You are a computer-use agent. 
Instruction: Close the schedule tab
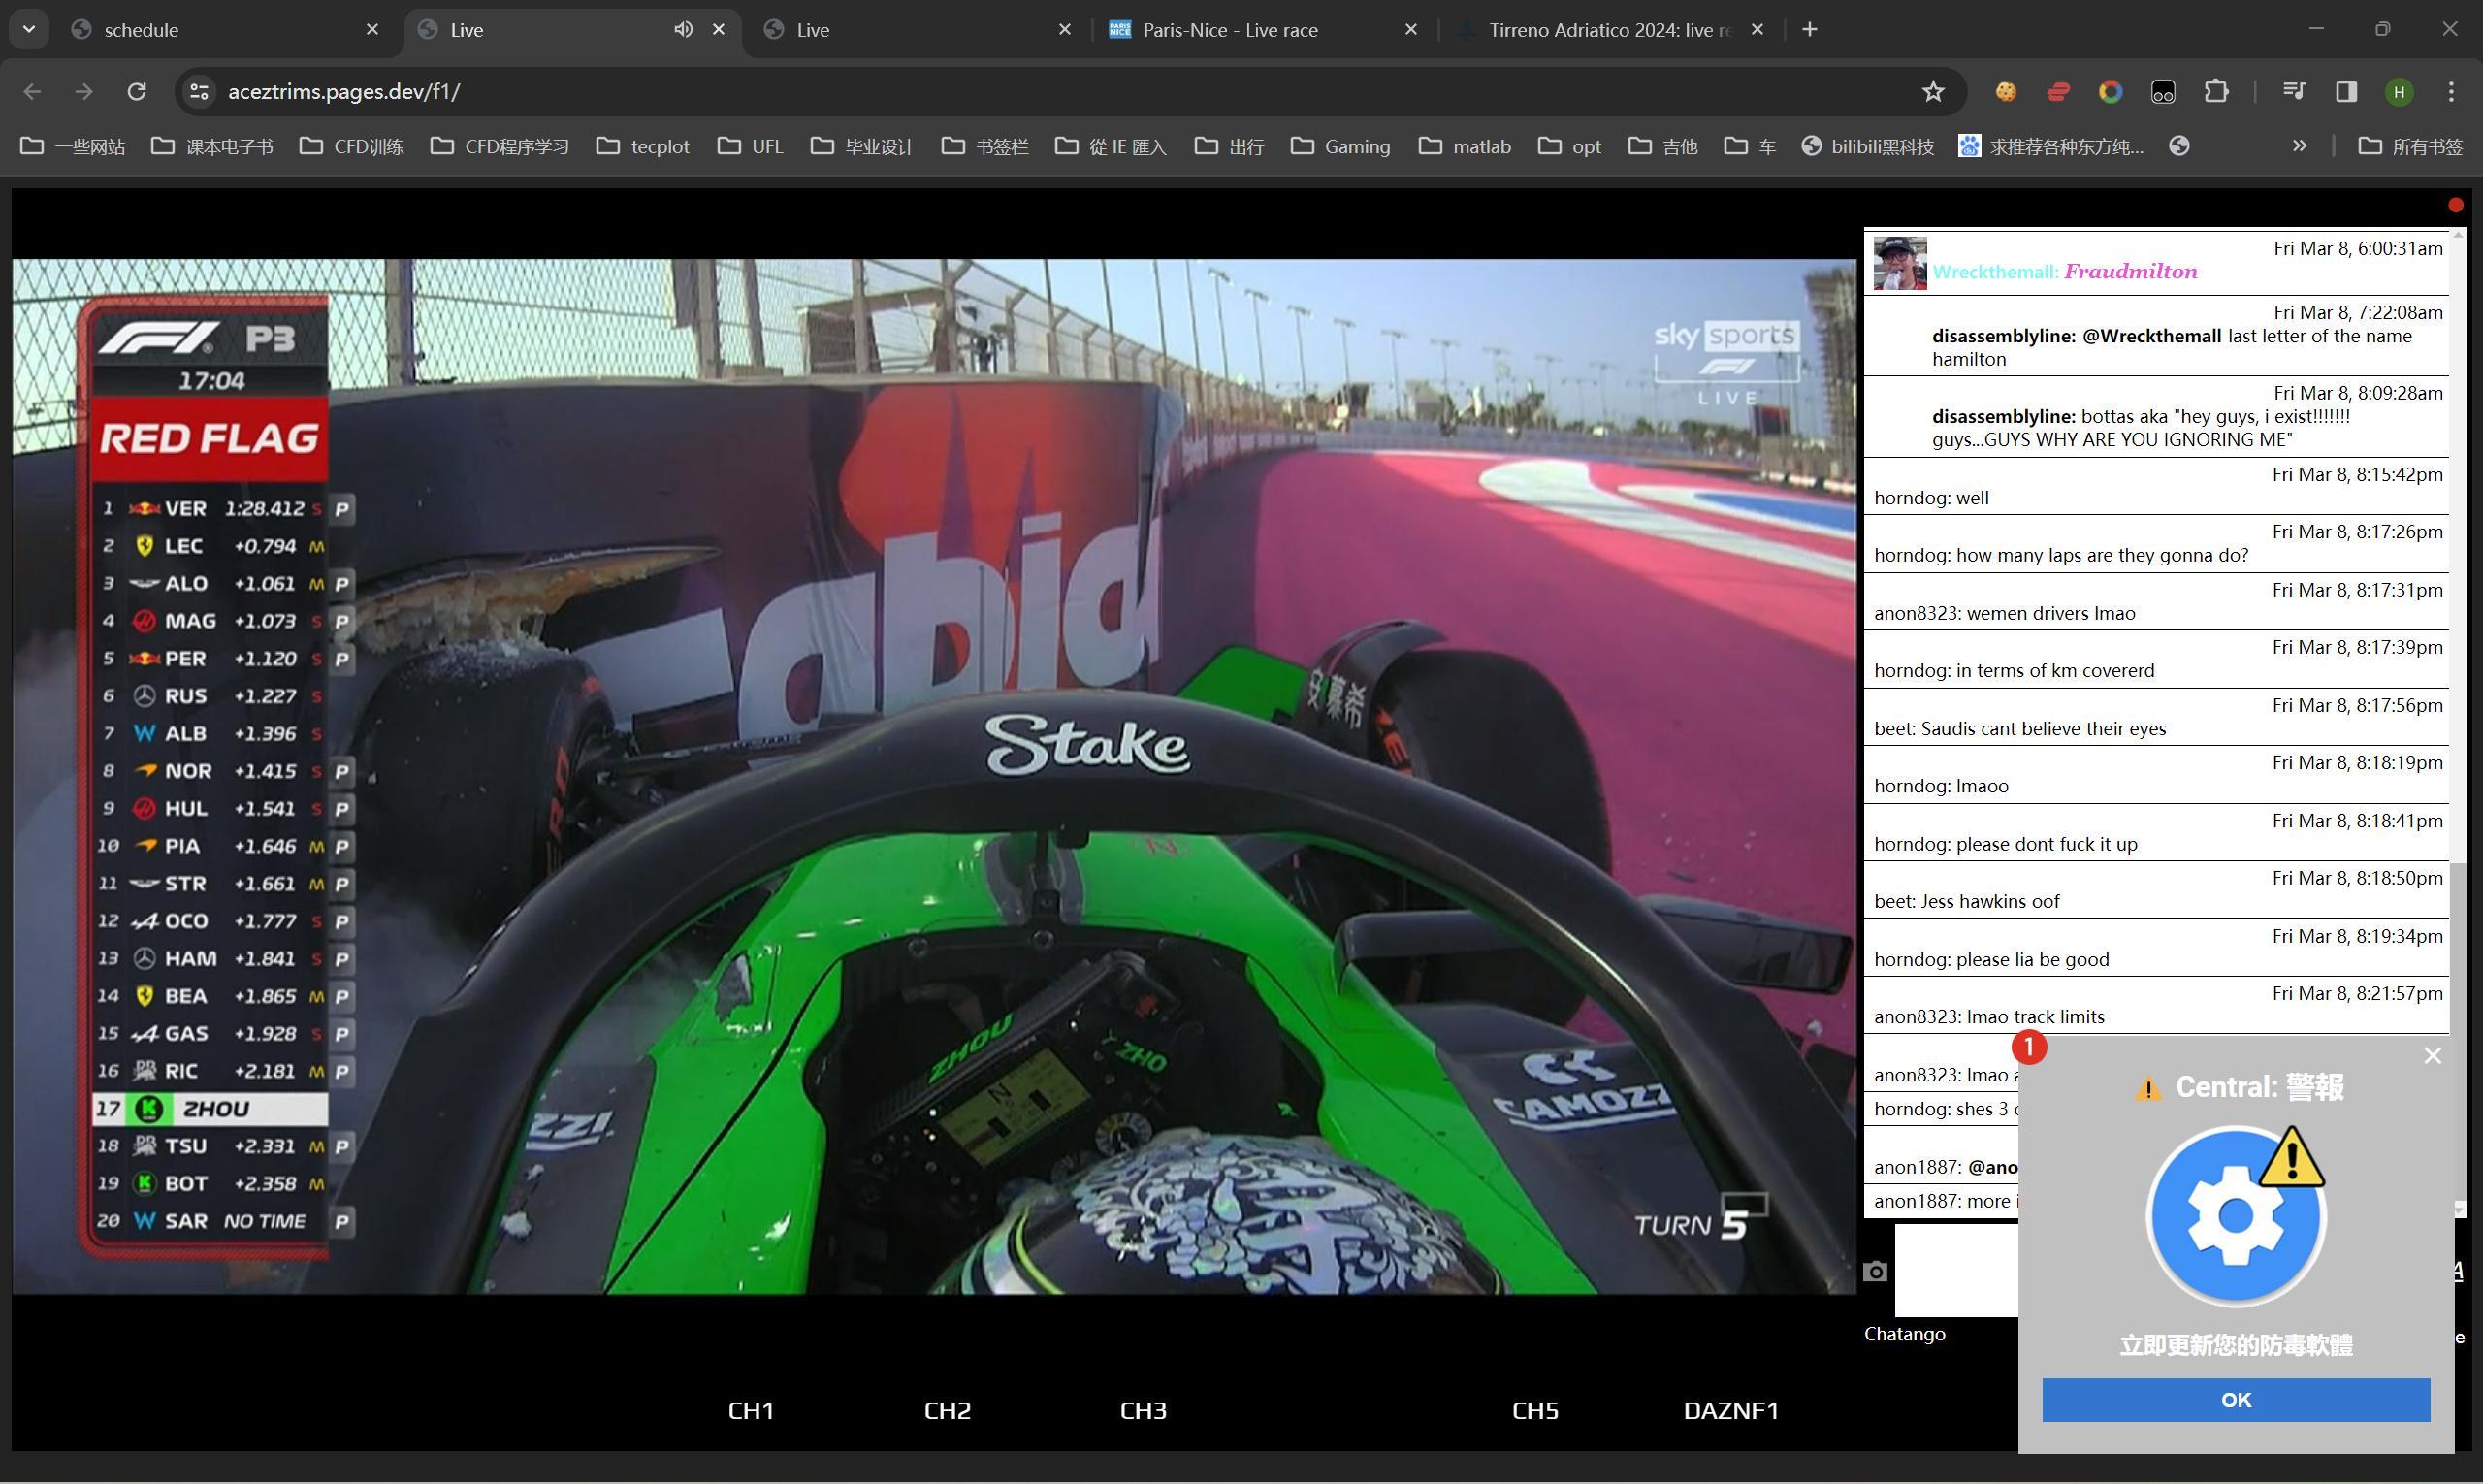pyautogui.click(x=372, y=29)
